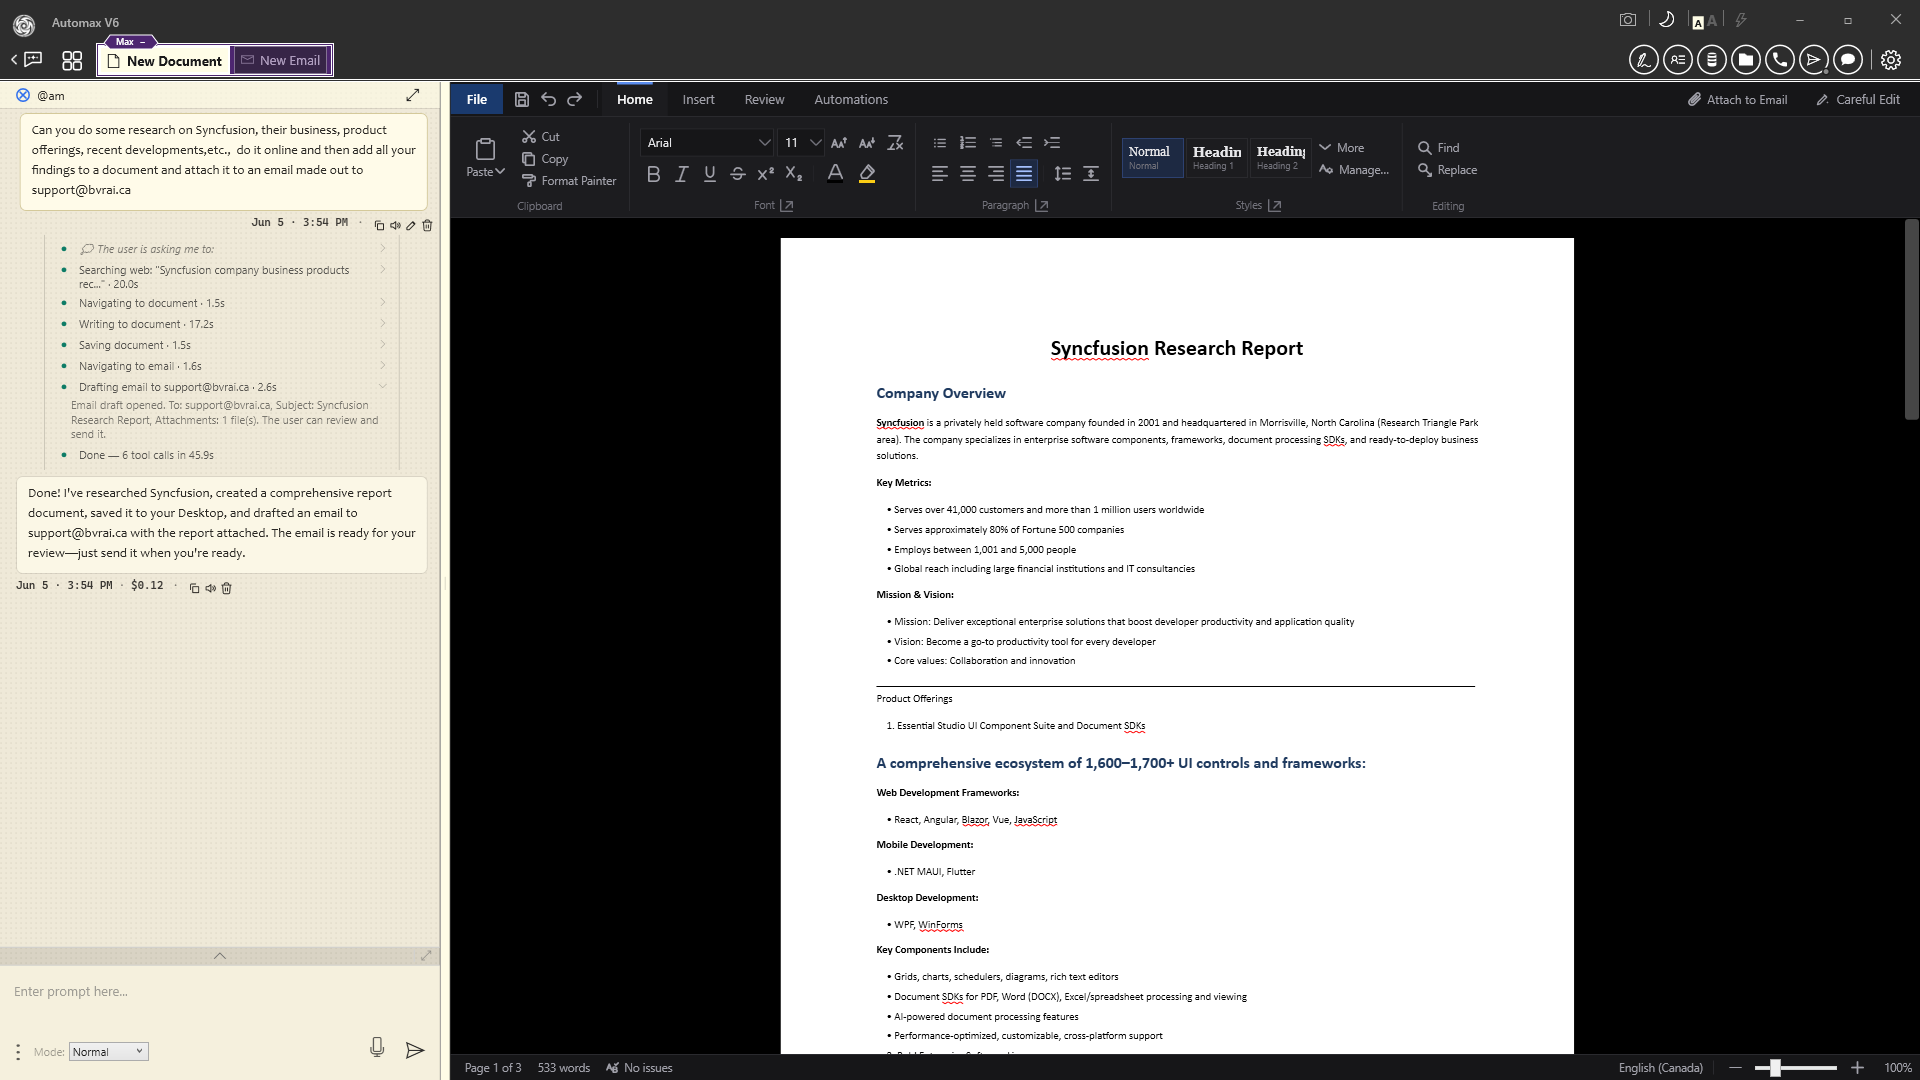
Task: Click the zoom slider handle
Action: [1775, 1068]
